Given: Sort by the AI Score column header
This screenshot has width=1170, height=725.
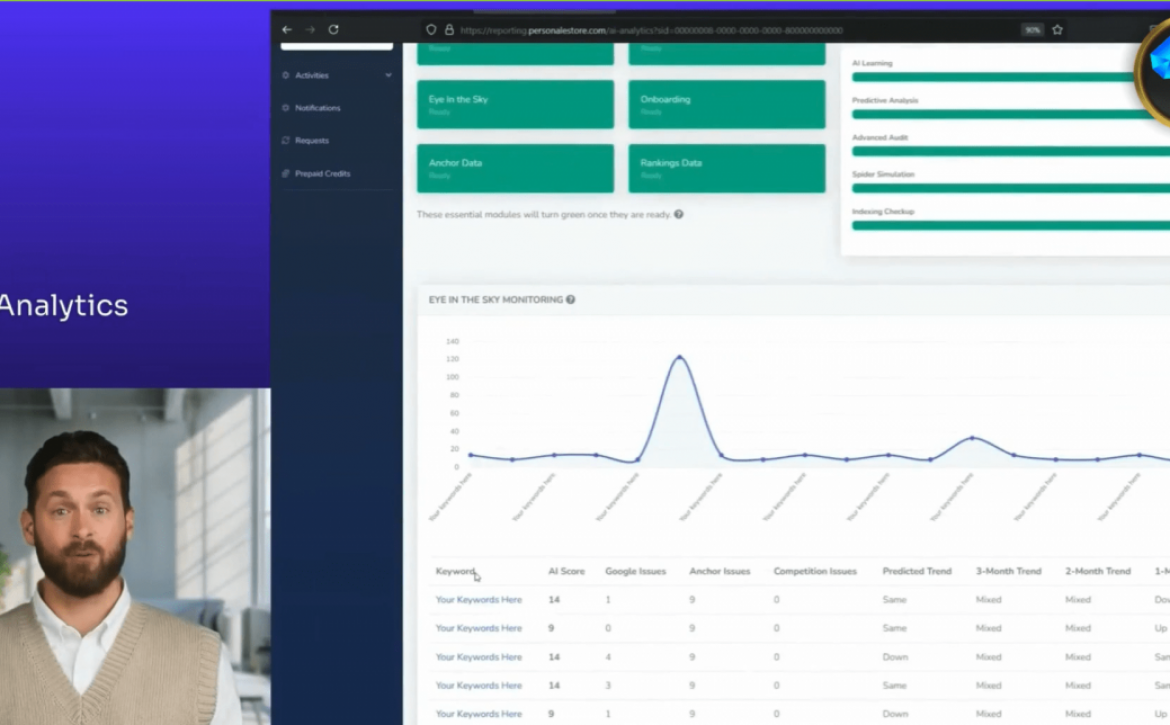Looking at the screenshot, I should click(x=566, y=571).
